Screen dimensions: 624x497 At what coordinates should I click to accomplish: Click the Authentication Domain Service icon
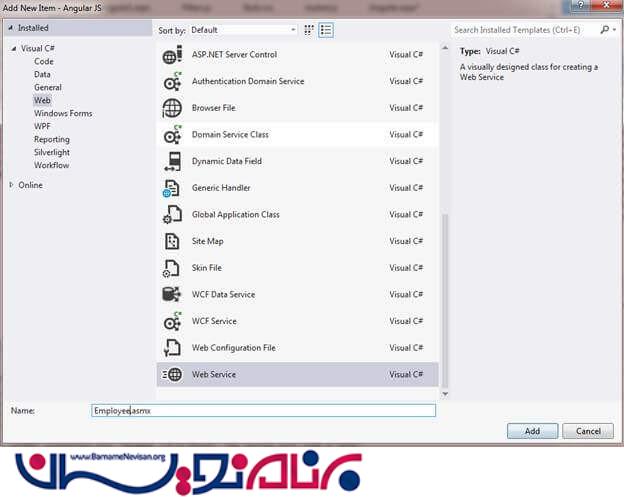(172, 82)
